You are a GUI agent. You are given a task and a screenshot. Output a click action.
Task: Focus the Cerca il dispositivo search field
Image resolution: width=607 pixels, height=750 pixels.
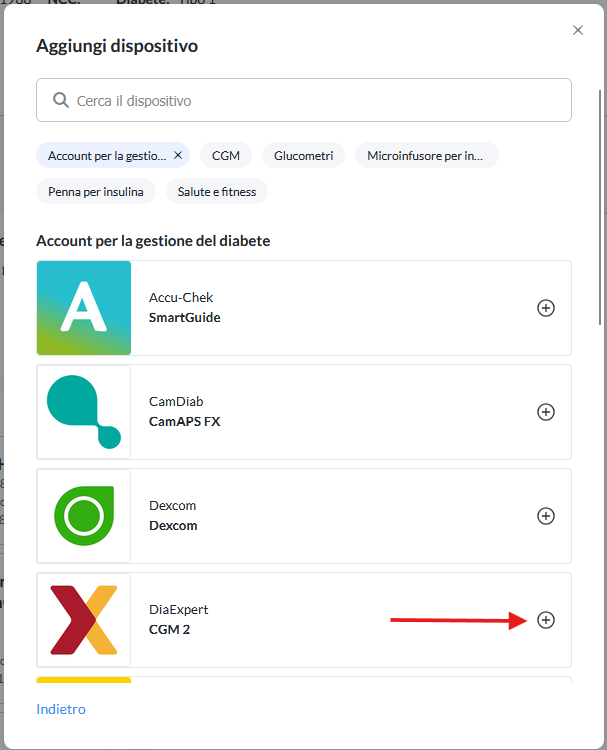pyautogui.click(x=304, y=100)
